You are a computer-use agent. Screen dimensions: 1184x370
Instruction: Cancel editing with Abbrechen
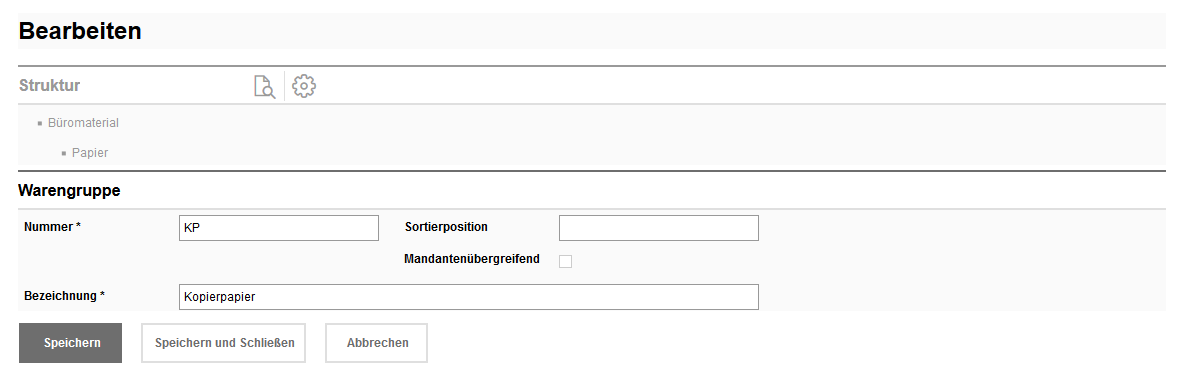377,343
